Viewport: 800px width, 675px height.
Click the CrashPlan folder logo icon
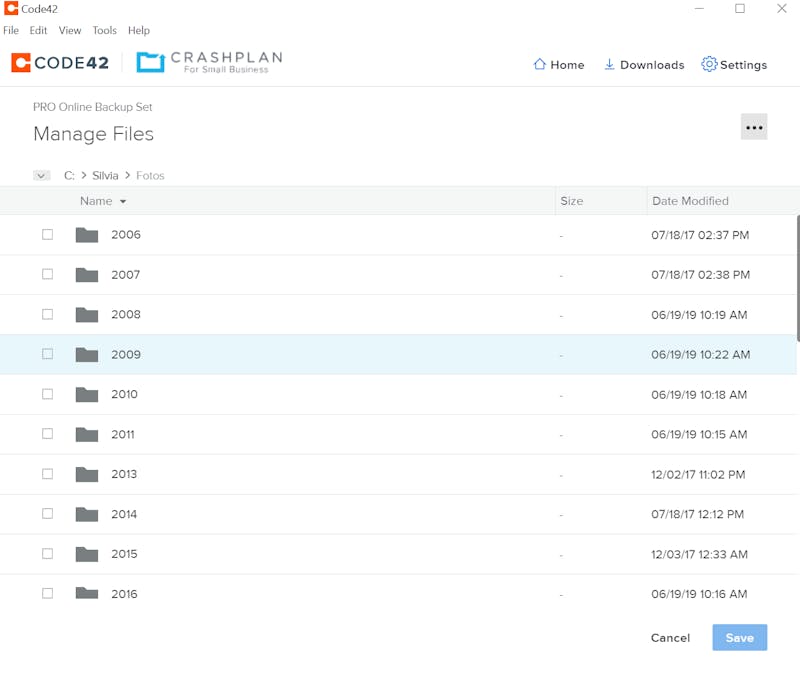point(151,62)
